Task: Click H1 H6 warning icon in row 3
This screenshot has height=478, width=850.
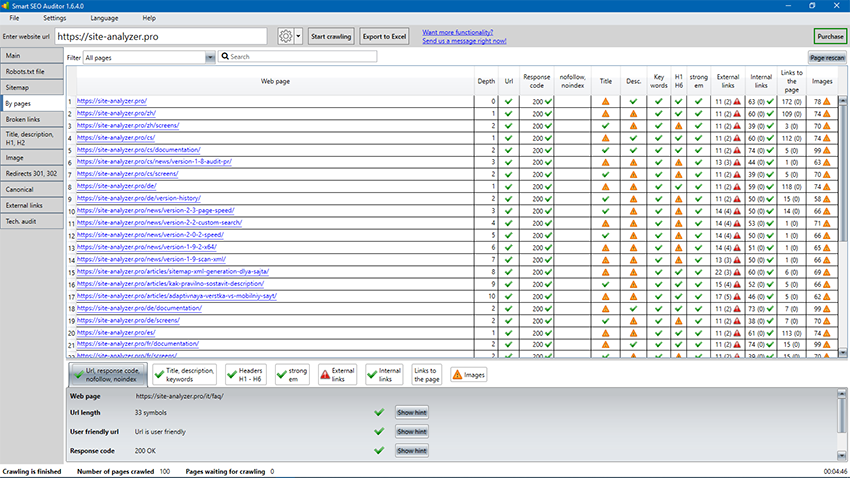Action: (x=678, y=126)
